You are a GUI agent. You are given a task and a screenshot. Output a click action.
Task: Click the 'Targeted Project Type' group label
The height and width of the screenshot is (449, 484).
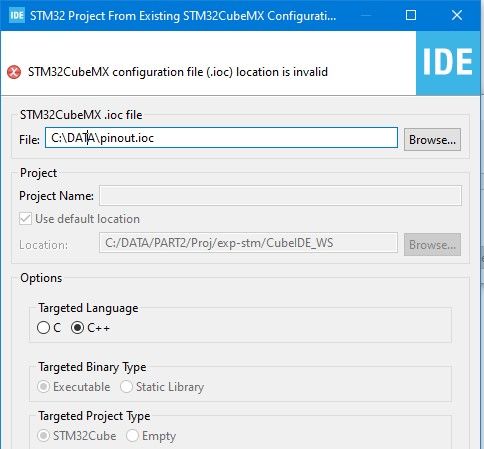pos(94,416)
